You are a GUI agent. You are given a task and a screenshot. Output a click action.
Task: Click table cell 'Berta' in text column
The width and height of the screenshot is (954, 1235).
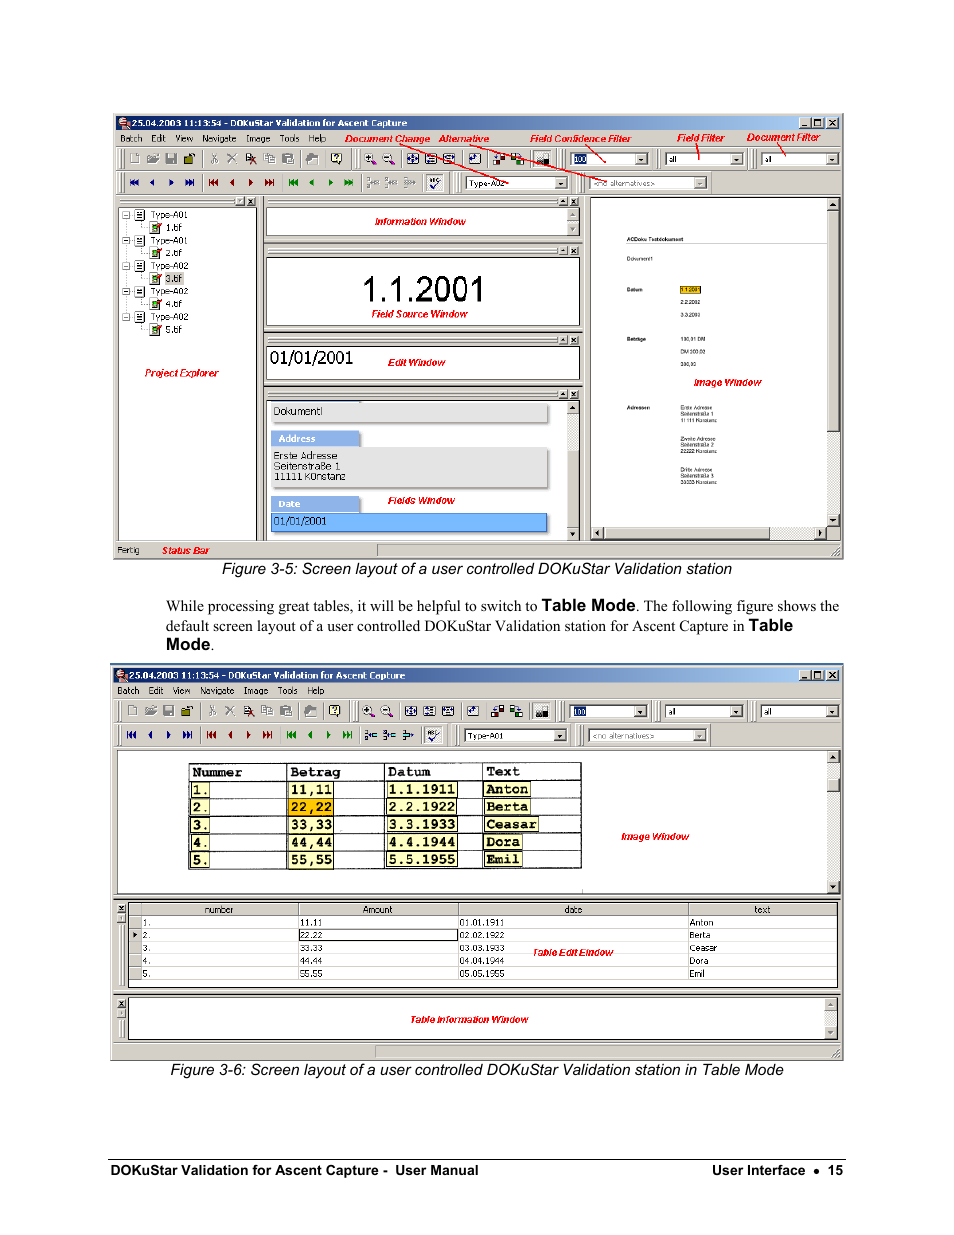point(762,935)
